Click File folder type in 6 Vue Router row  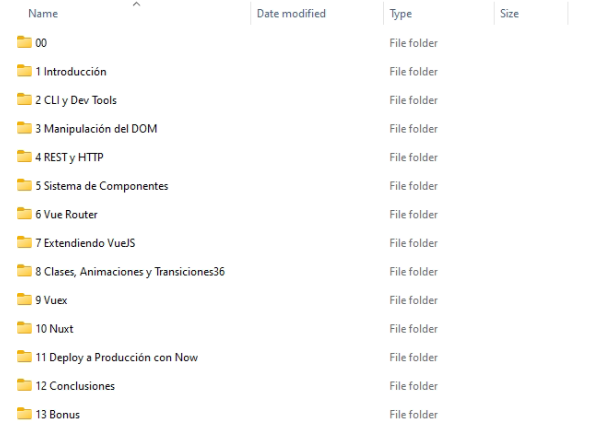413,214
